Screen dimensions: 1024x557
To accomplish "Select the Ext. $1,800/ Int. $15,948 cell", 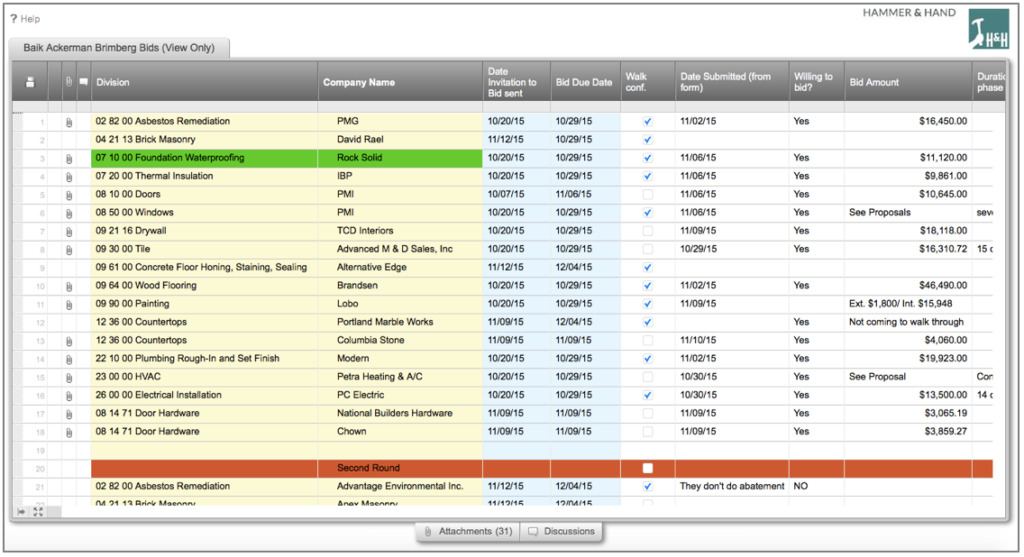I will [908, 304].
